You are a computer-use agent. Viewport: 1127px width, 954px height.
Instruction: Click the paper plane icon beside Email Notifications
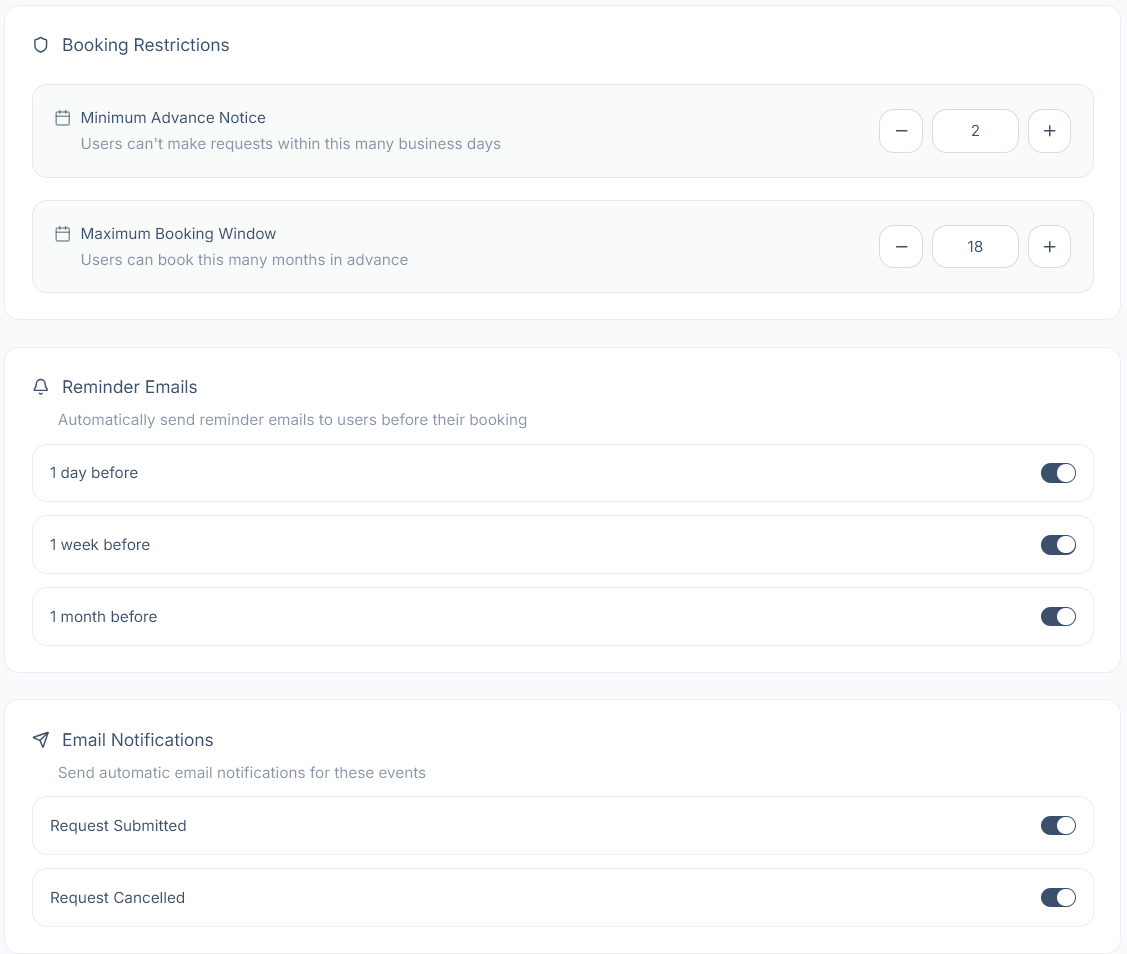41,740
